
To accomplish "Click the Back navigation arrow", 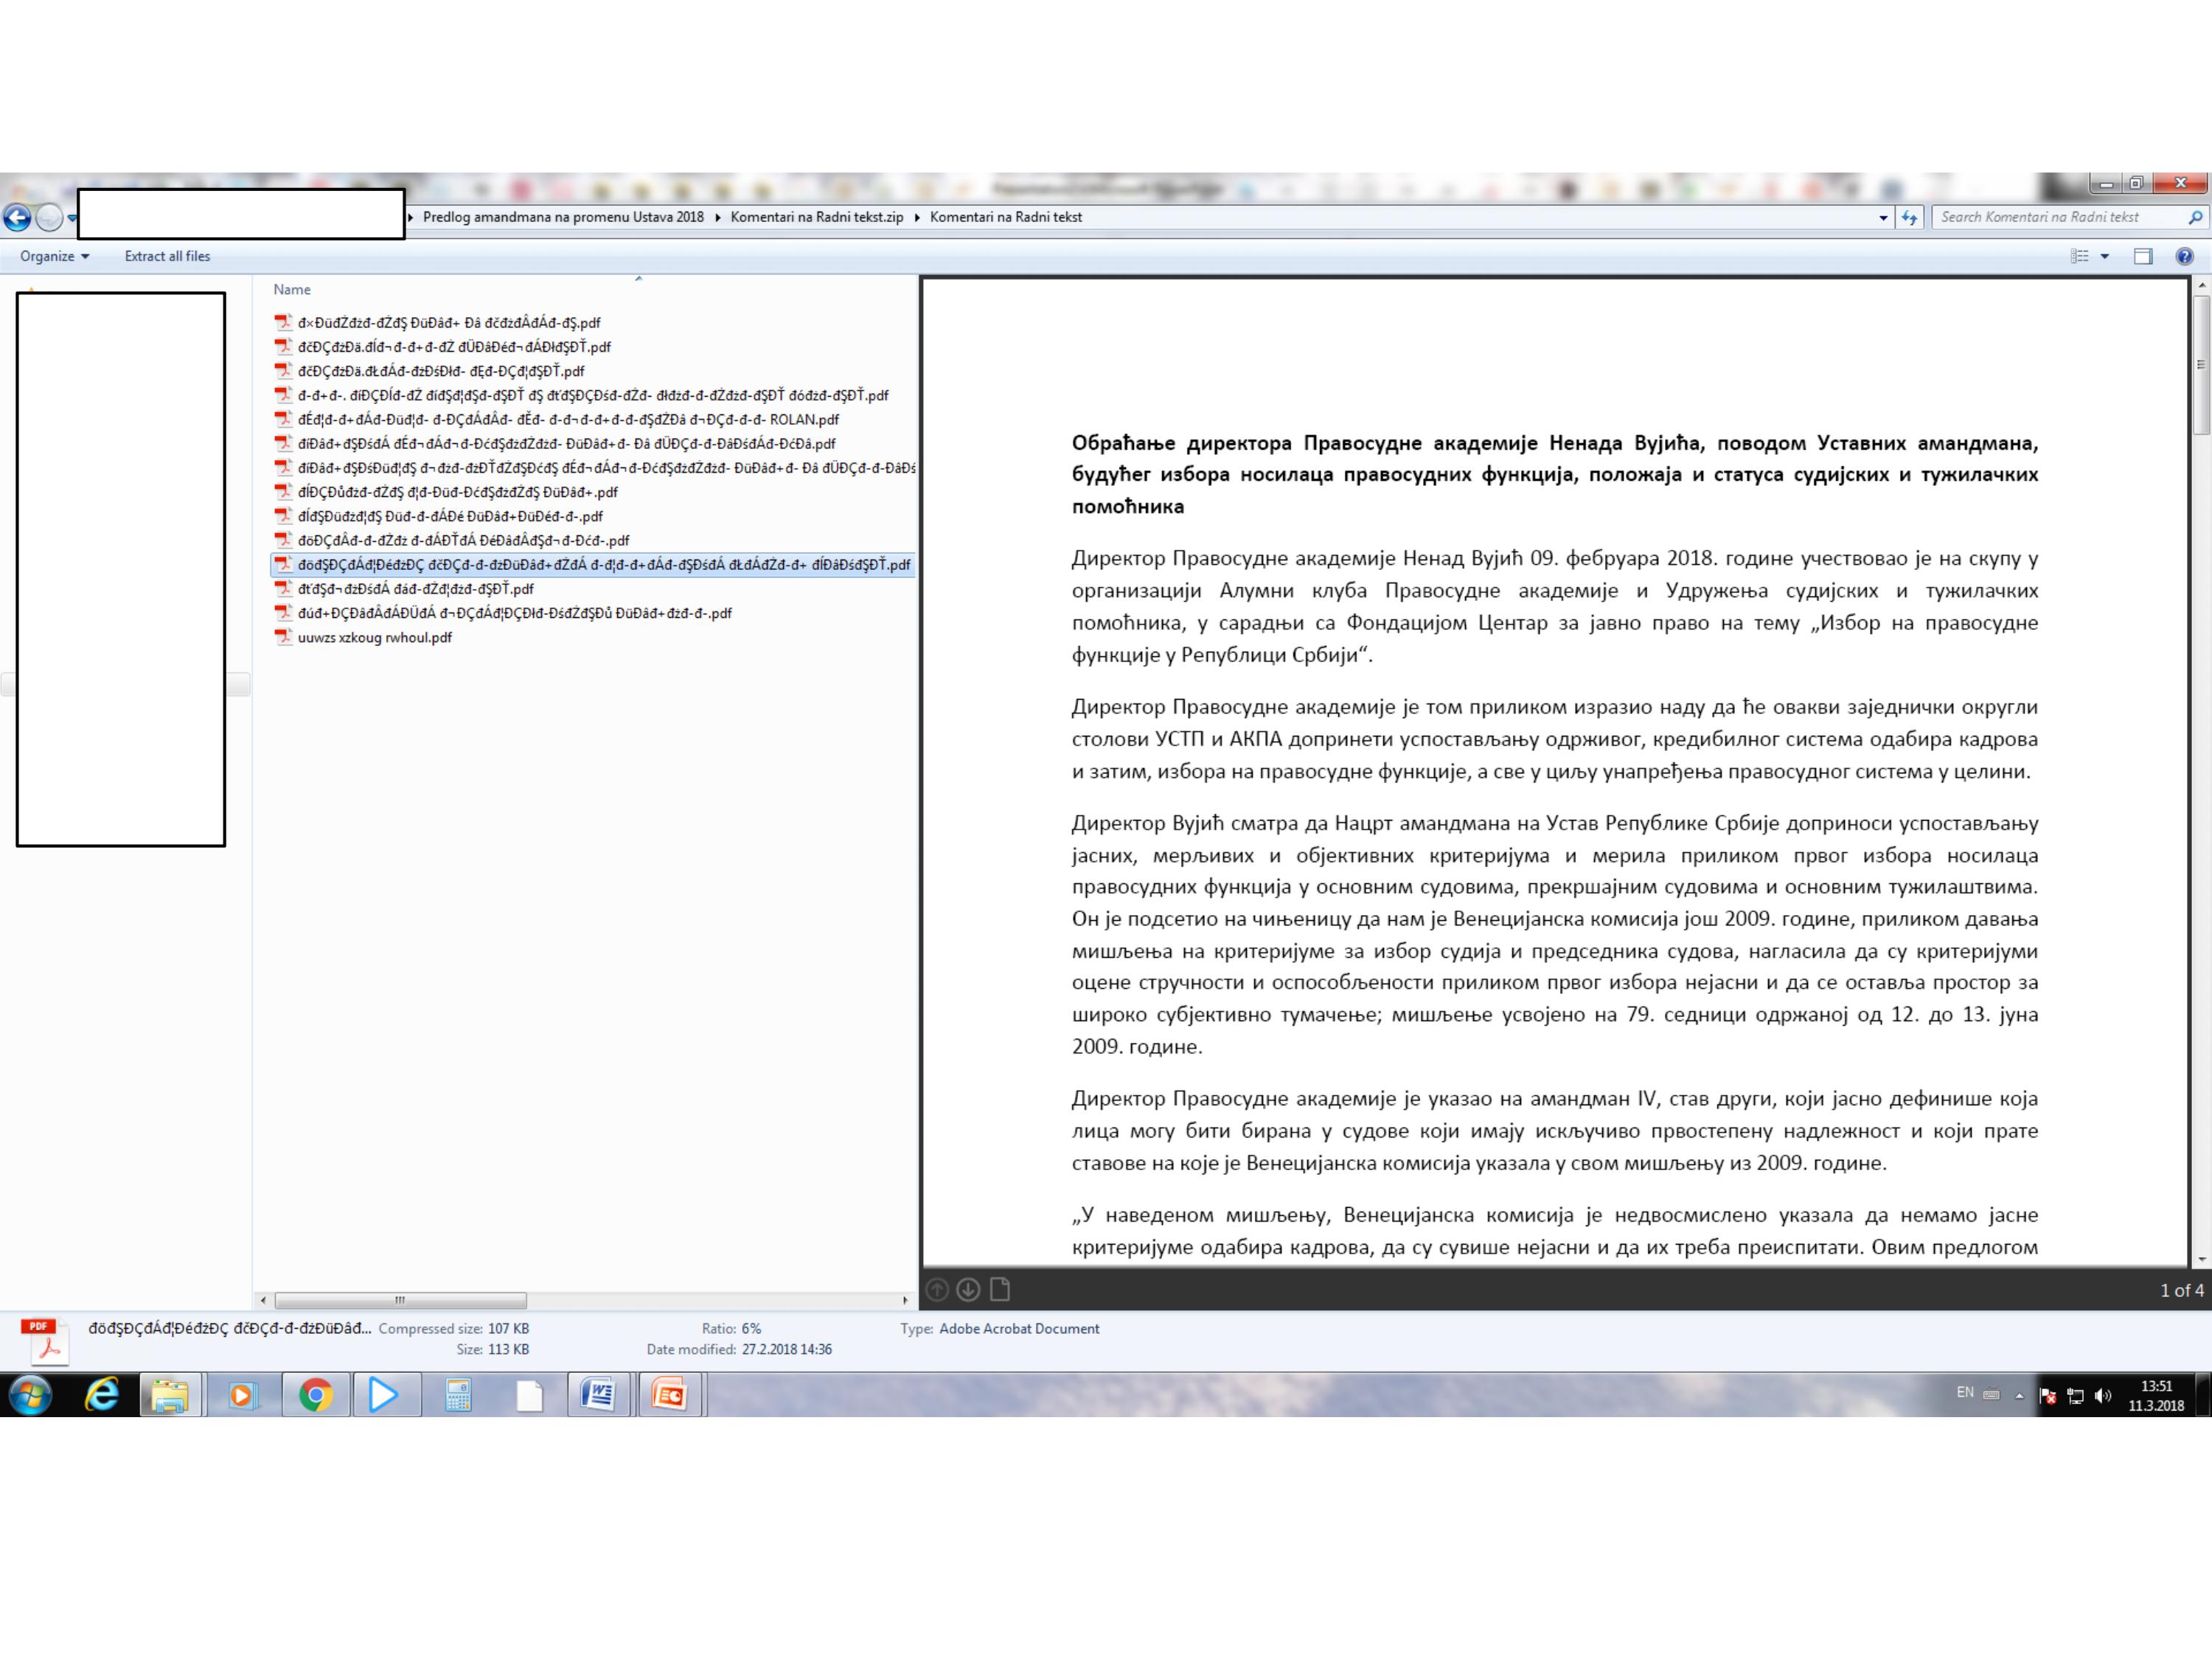I will click(x=17, y=217).
